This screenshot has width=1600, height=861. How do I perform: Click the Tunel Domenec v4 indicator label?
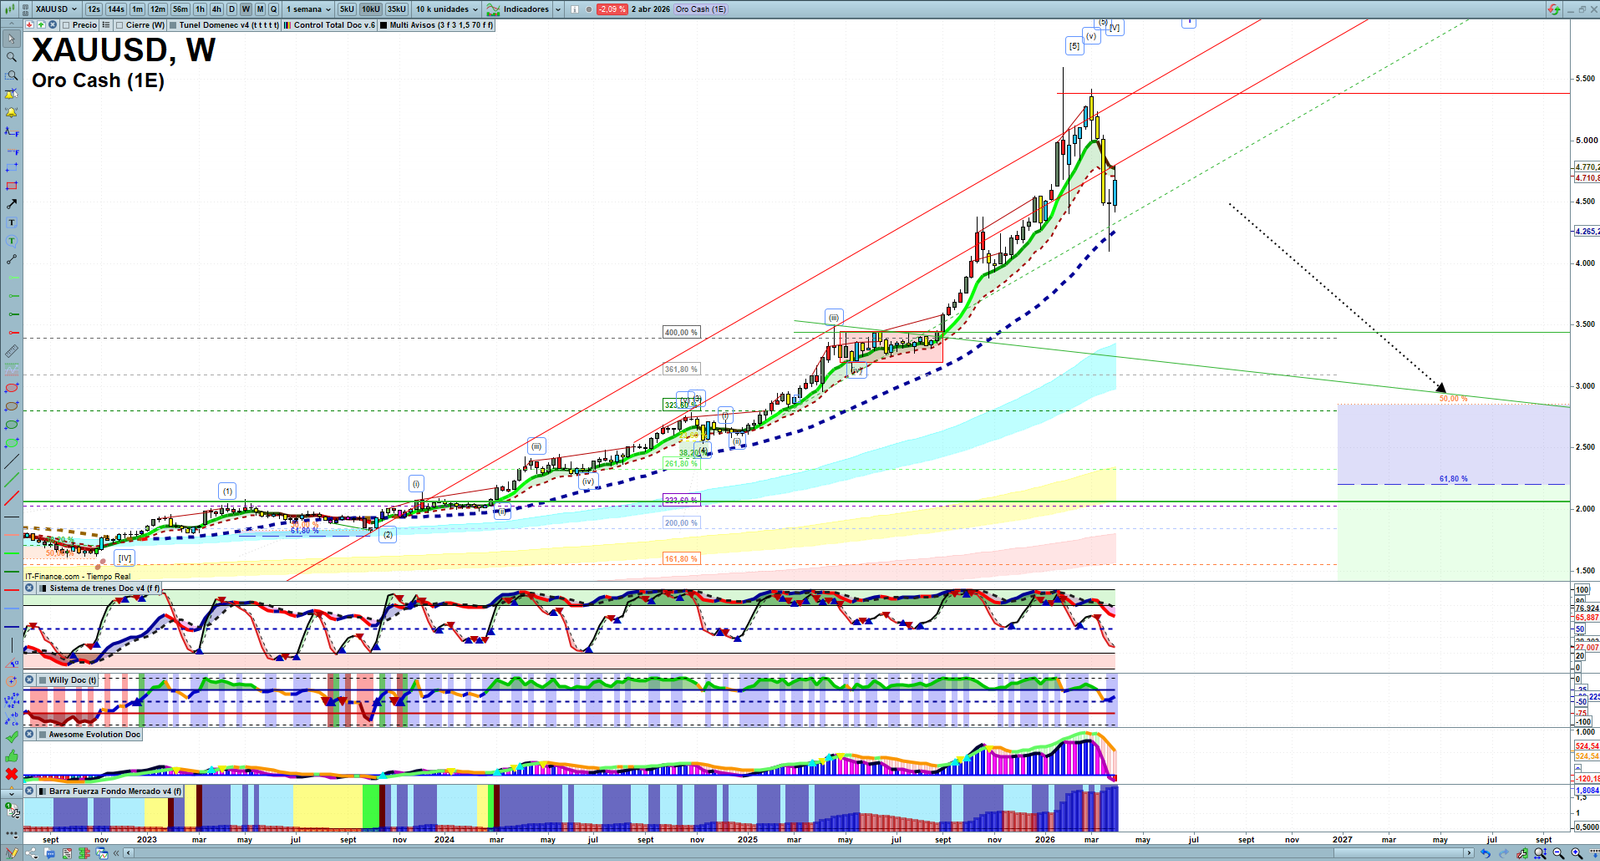pyautogui.click(x=229, y=25)
